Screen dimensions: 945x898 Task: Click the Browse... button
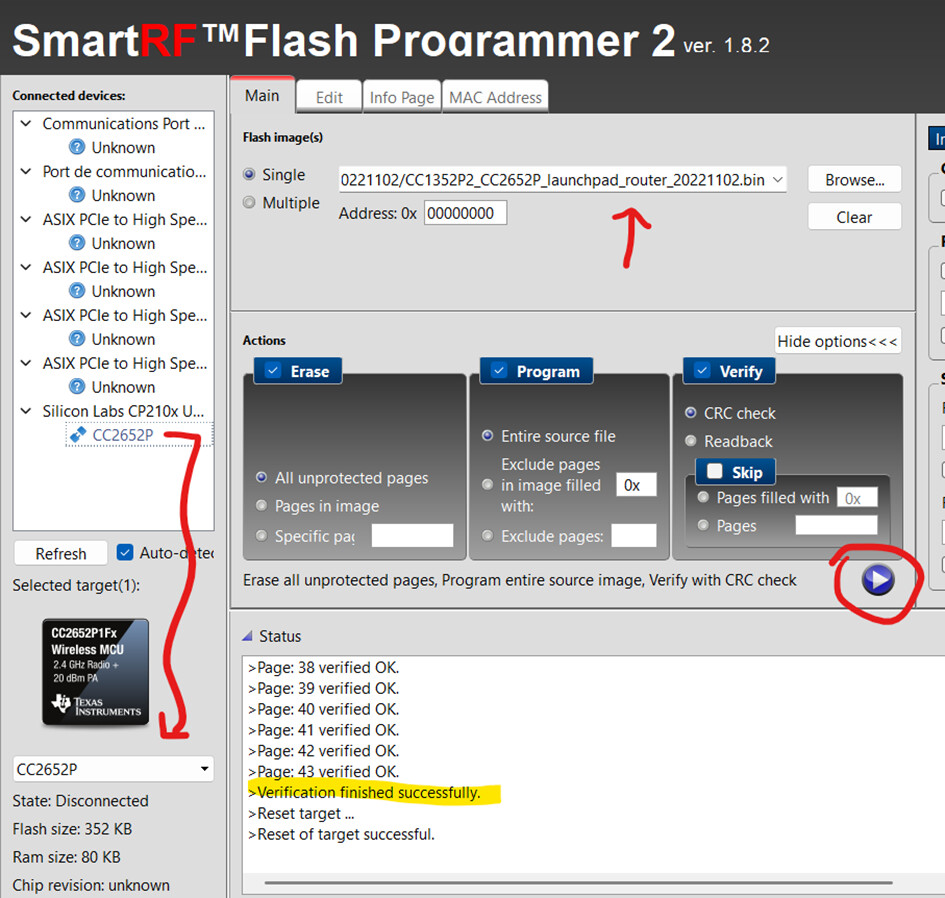(x=855, y=180)
